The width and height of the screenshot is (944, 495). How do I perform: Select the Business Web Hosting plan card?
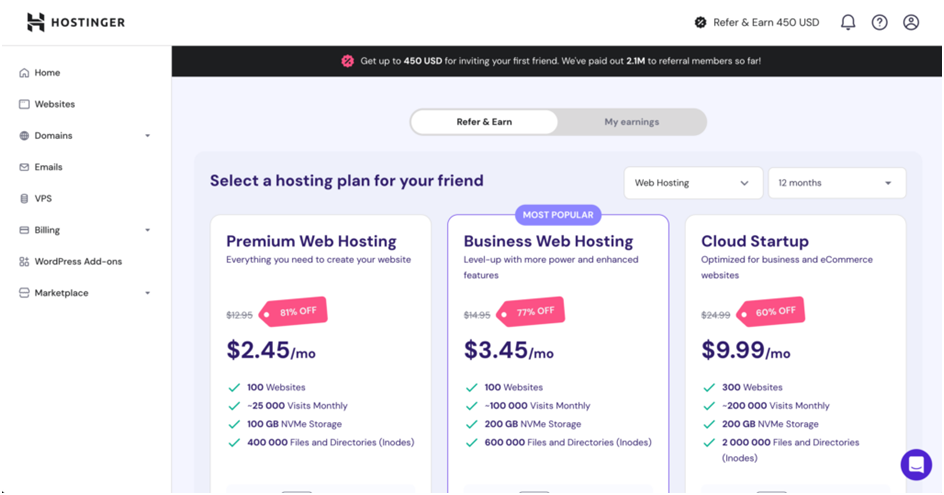coord(557,350)
